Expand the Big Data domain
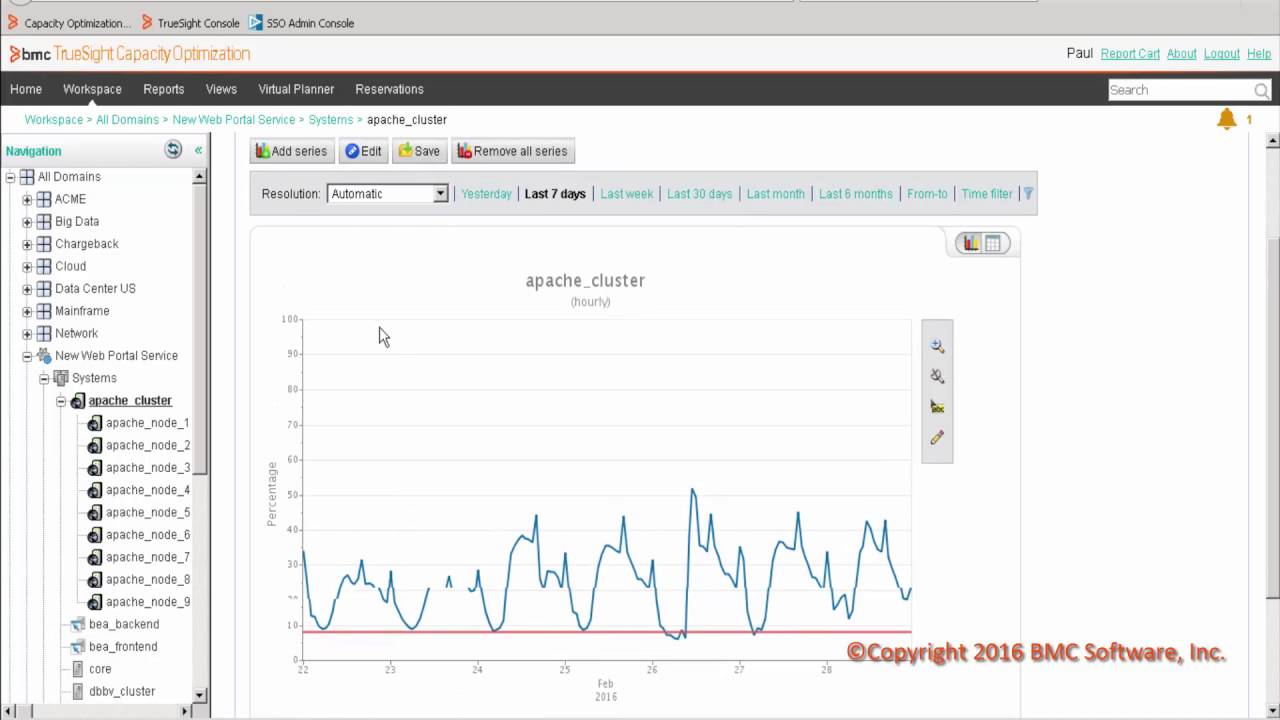Viewport: 1280px width, 720px height. (27, 222)
